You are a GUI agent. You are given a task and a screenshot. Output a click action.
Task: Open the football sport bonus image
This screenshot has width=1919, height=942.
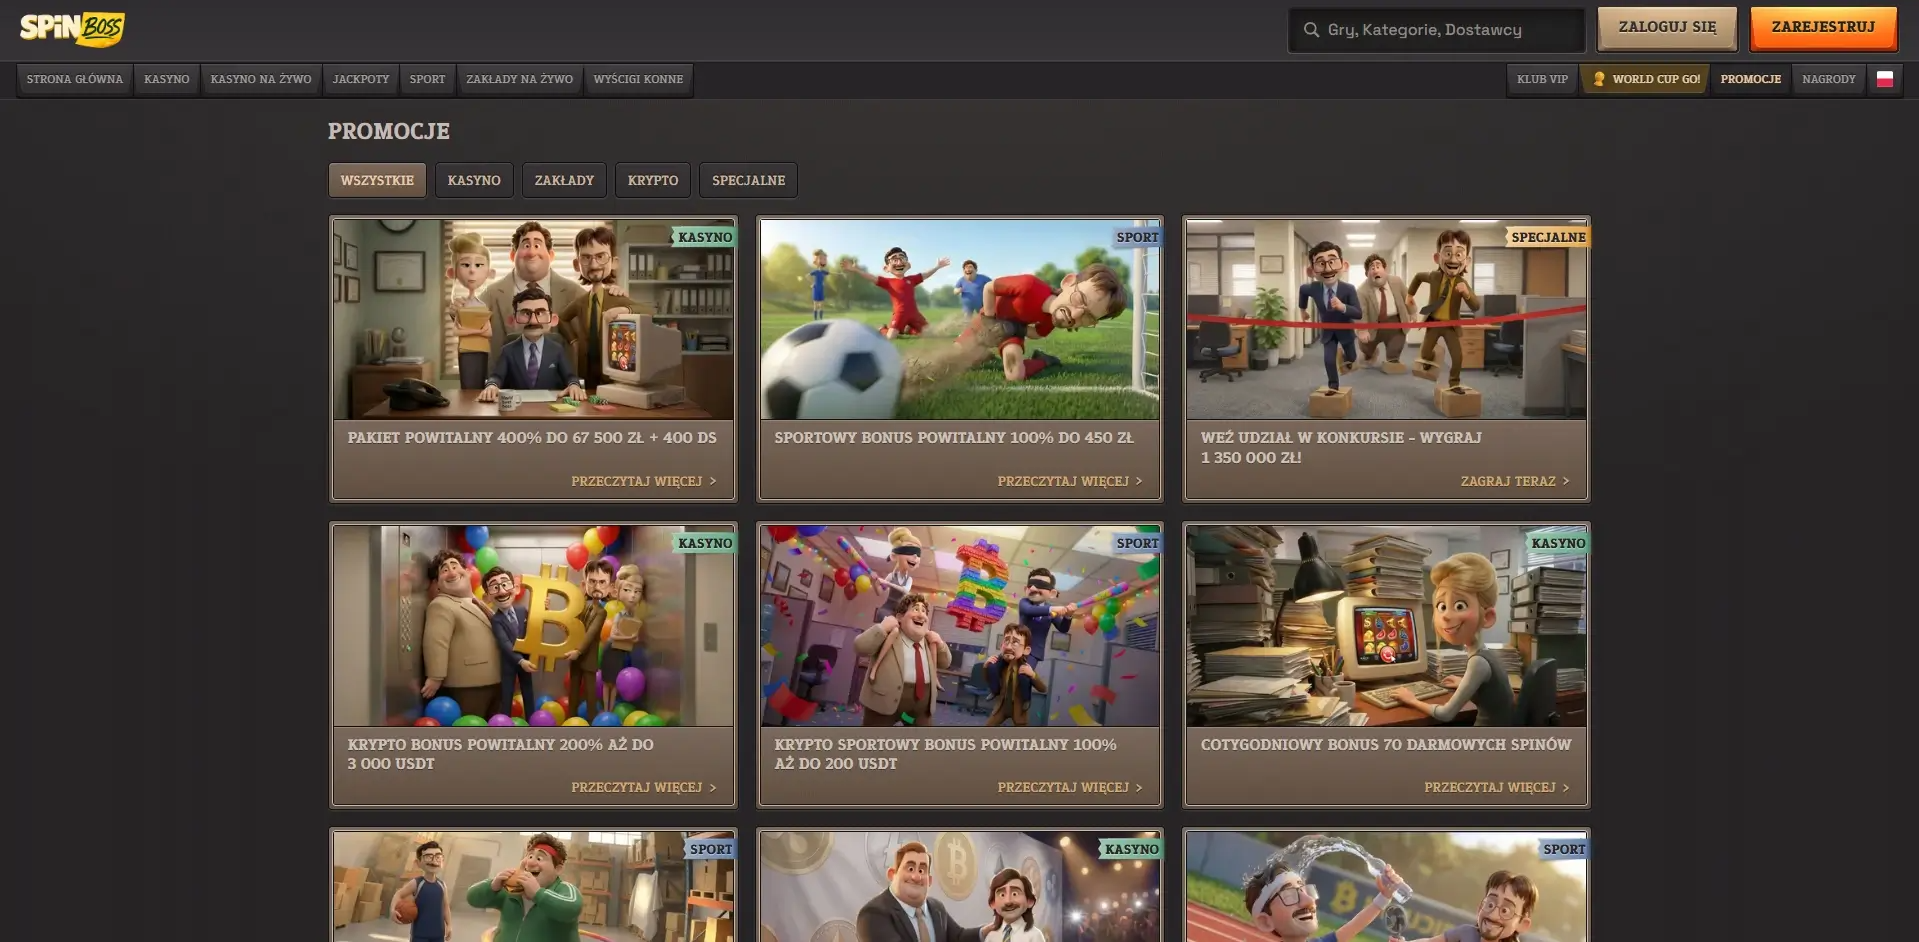960,319
